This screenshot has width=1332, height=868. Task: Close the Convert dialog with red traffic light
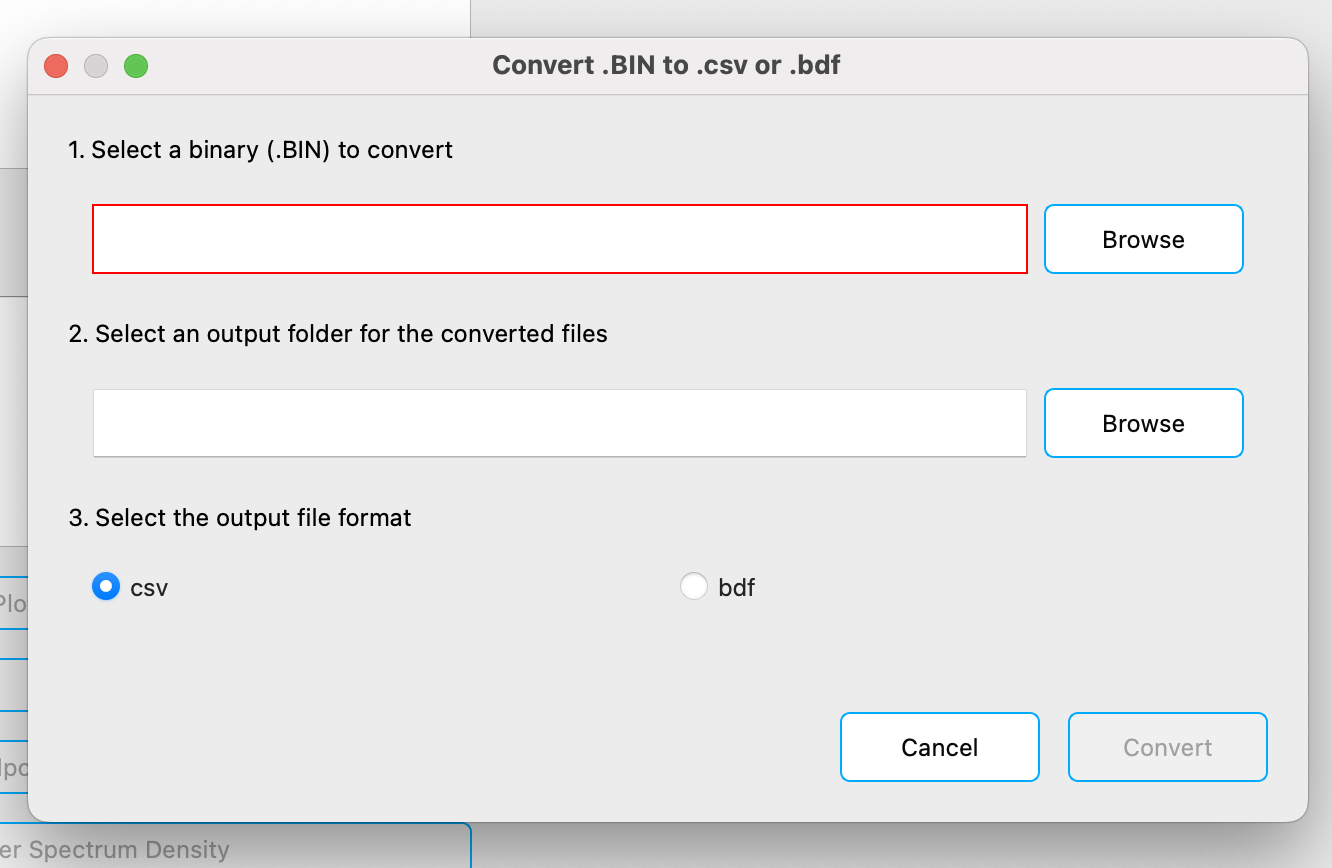(x=56, y=65)
